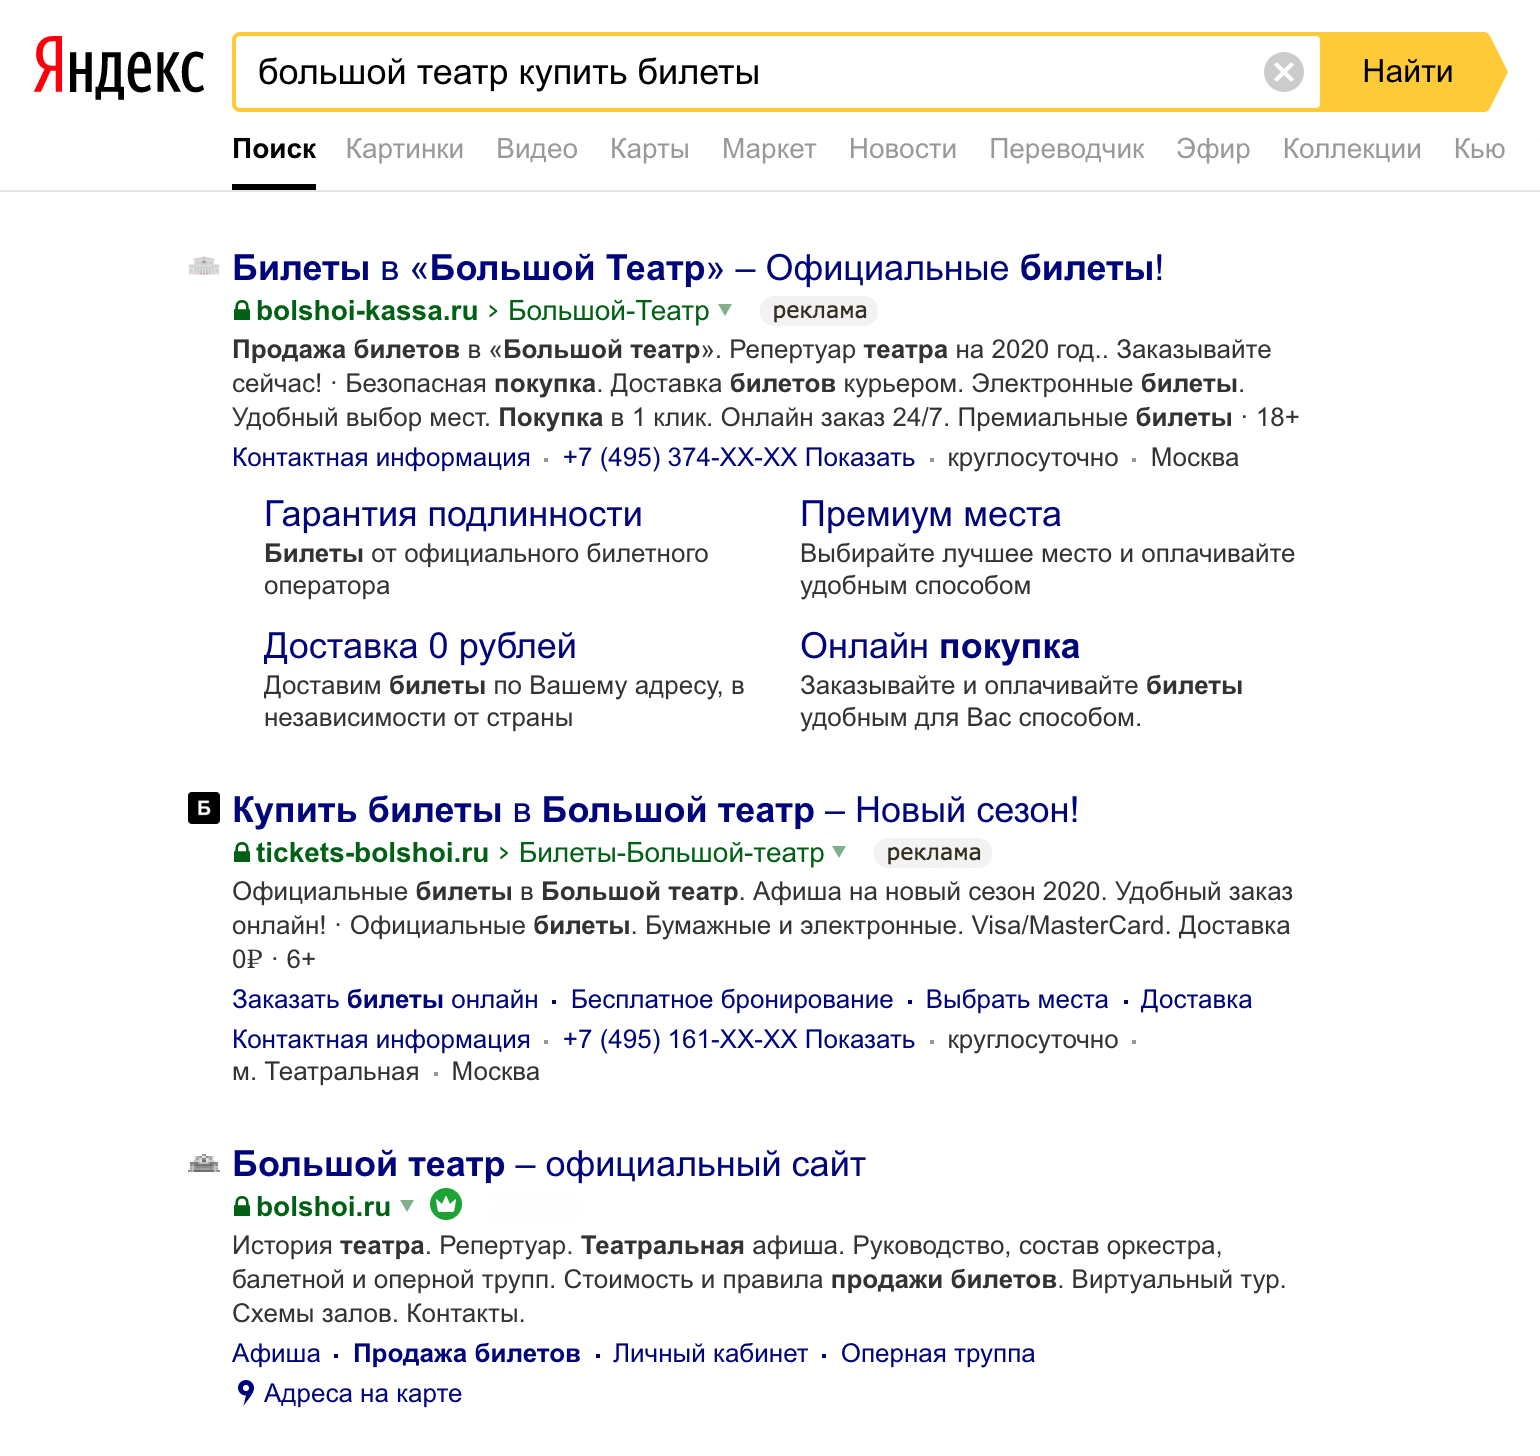This screenshot has height=1456, width=1540.
Task: Open the Карты tab
Action: coord(650,149)
